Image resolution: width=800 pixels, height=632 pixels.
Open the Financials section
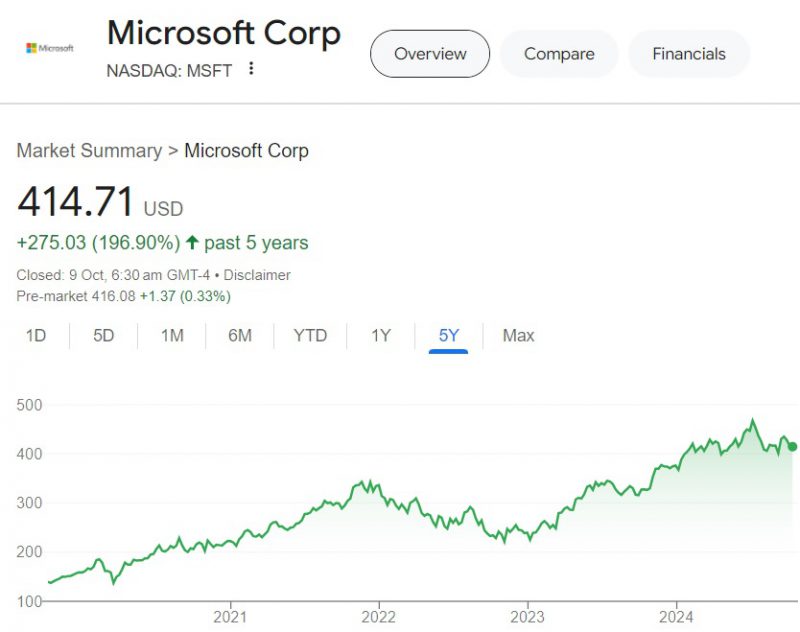pyautogui.click(x=688, y=54)
